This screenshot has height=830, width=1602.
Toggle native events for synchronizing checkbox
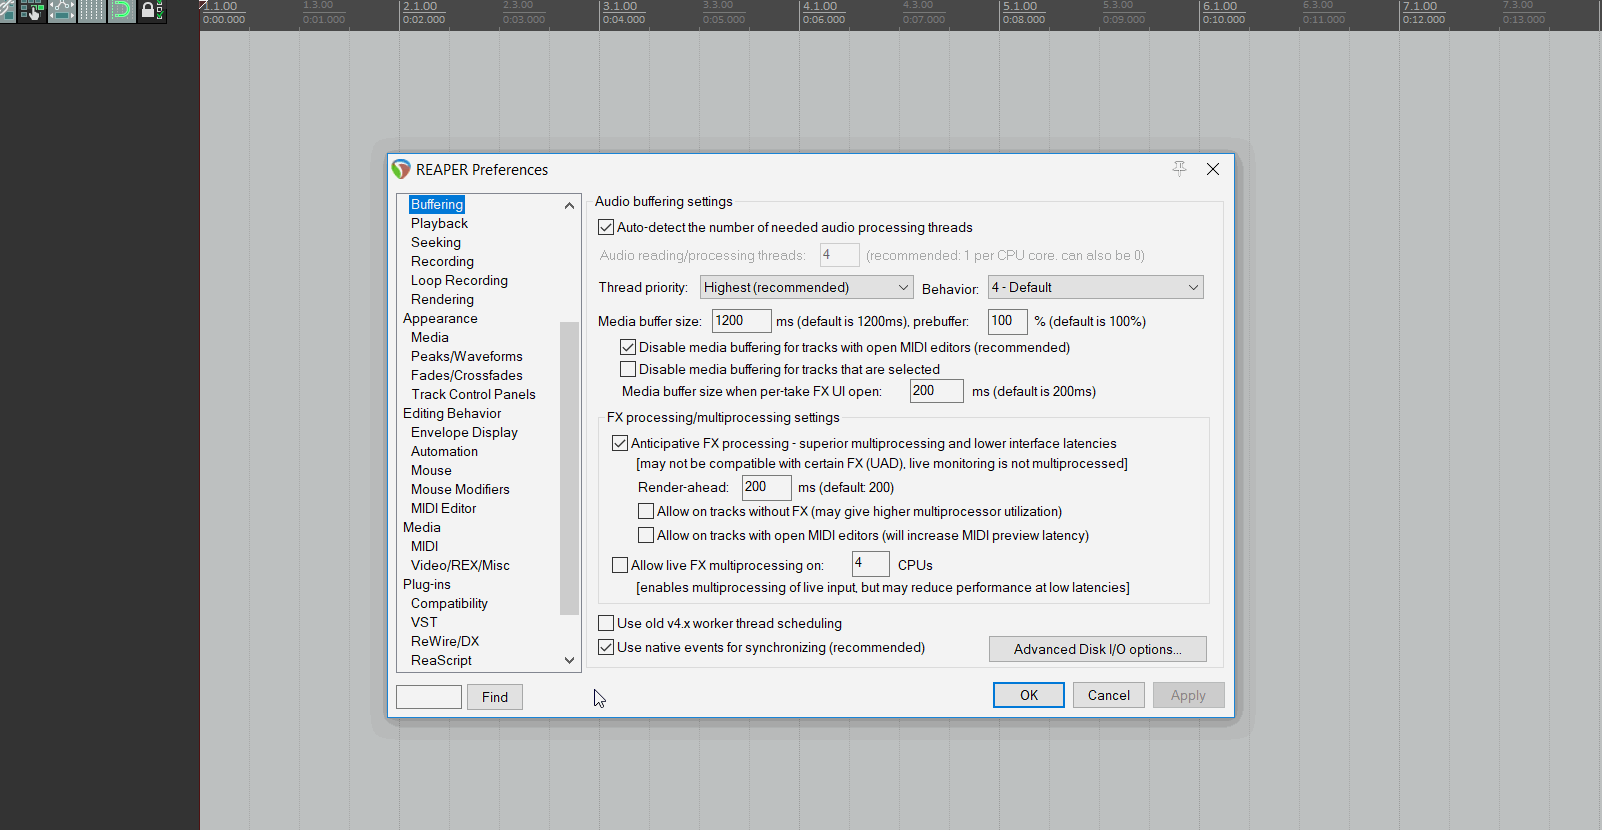(x=606, y=647)
